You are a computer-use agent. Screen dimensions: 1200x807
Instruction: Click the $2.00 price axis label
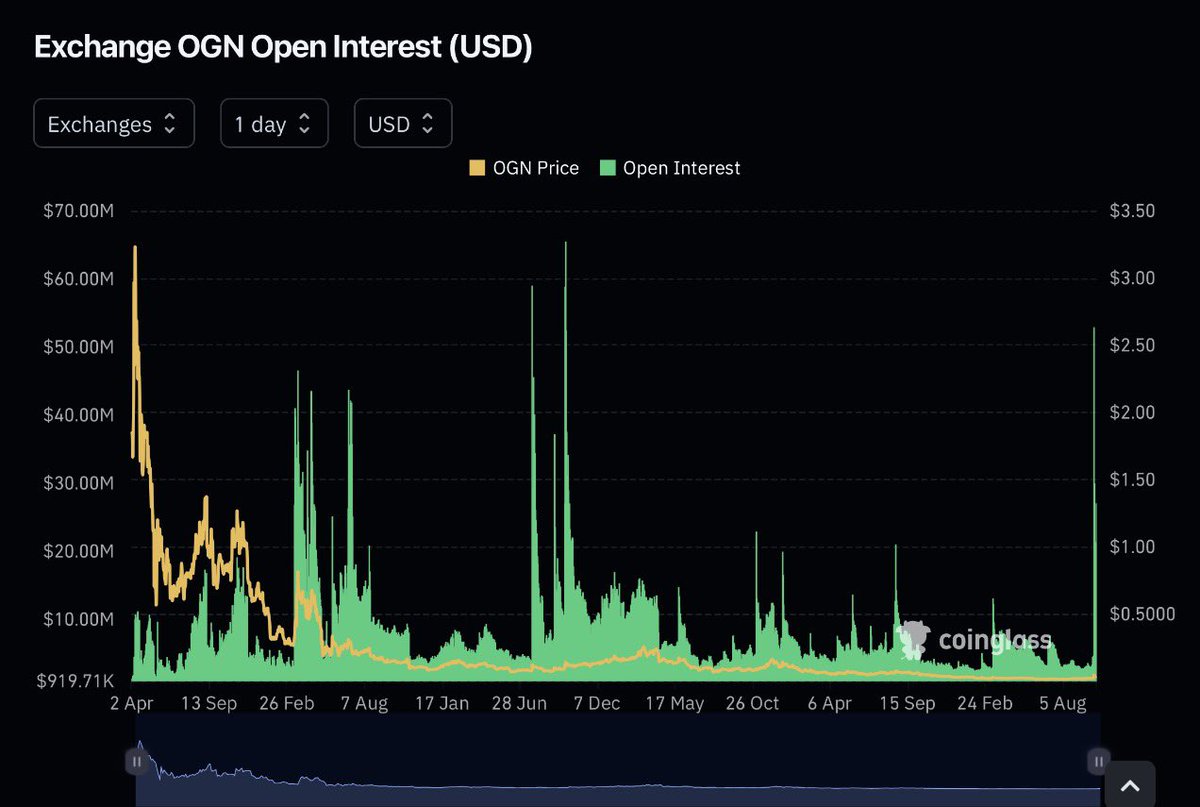pyautogui.click(x=1132, y=412)
